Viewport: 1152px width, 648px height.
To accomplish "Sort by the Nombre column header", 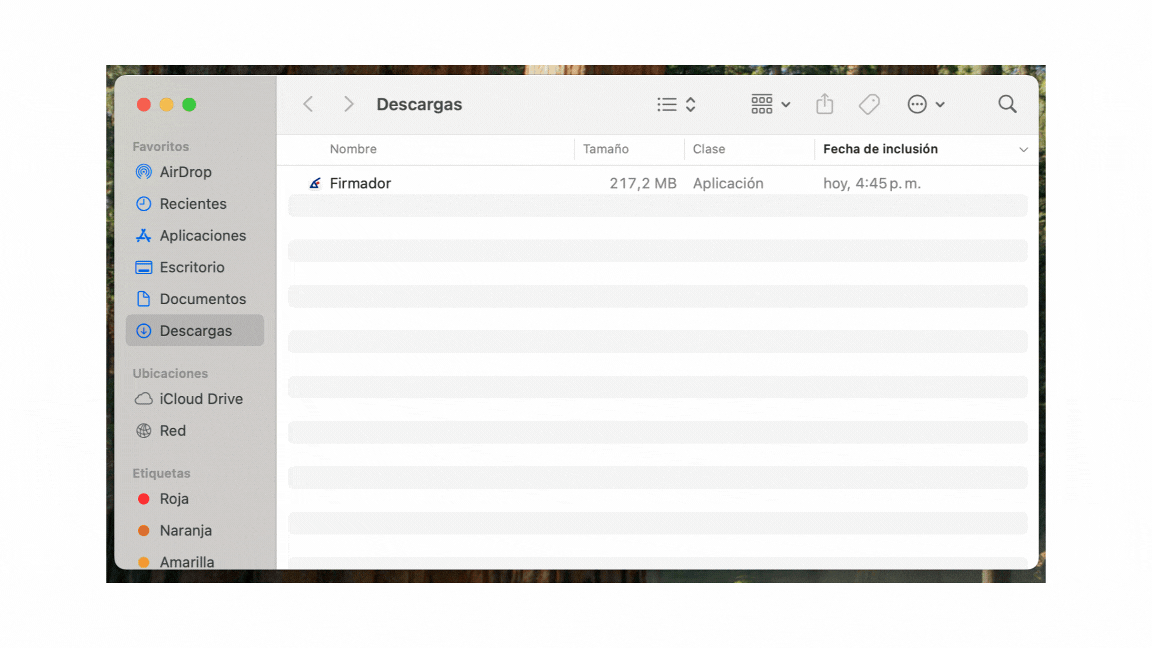I will click(x=353, y=149).
